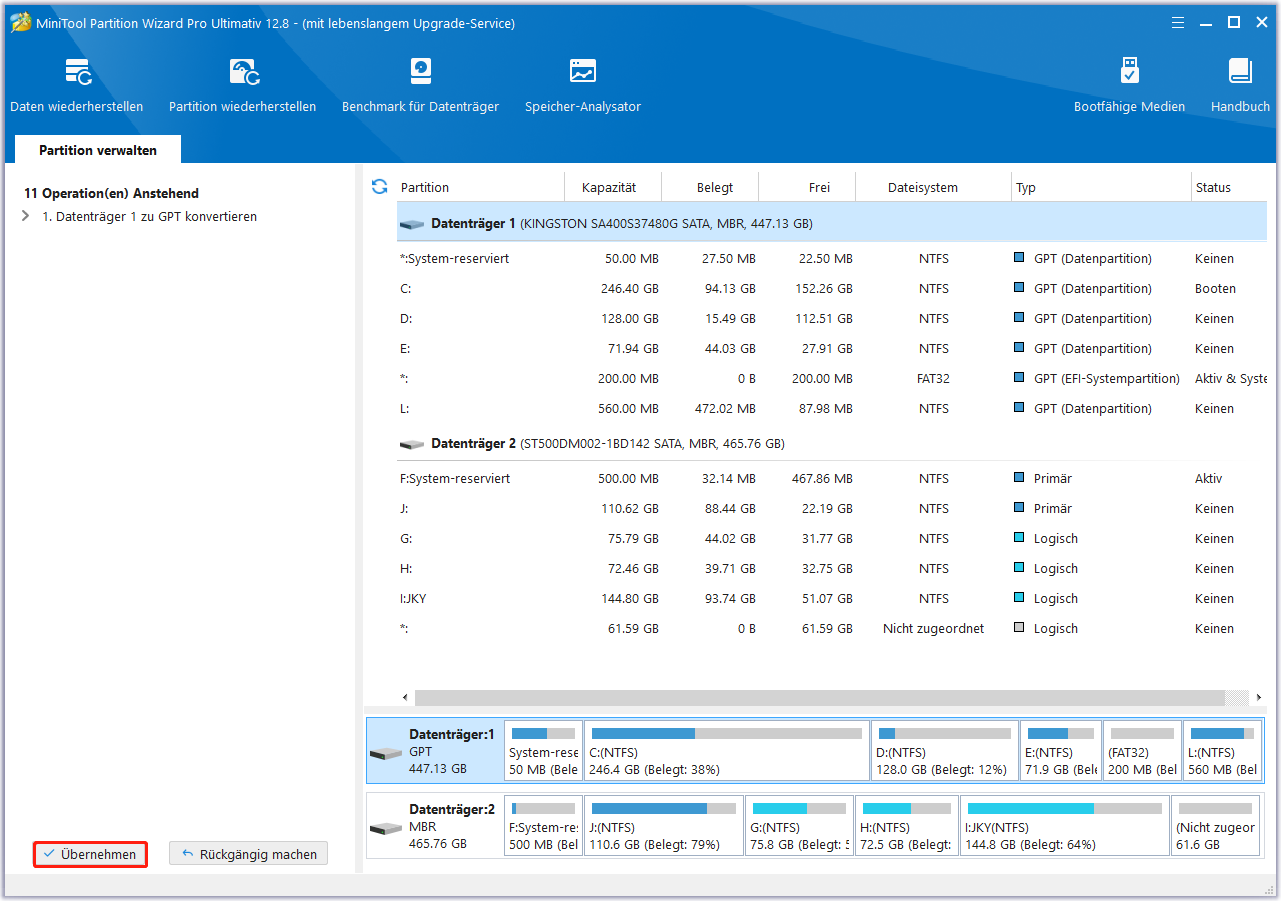
Task: Open the Handbuch
Action: 1240,86
